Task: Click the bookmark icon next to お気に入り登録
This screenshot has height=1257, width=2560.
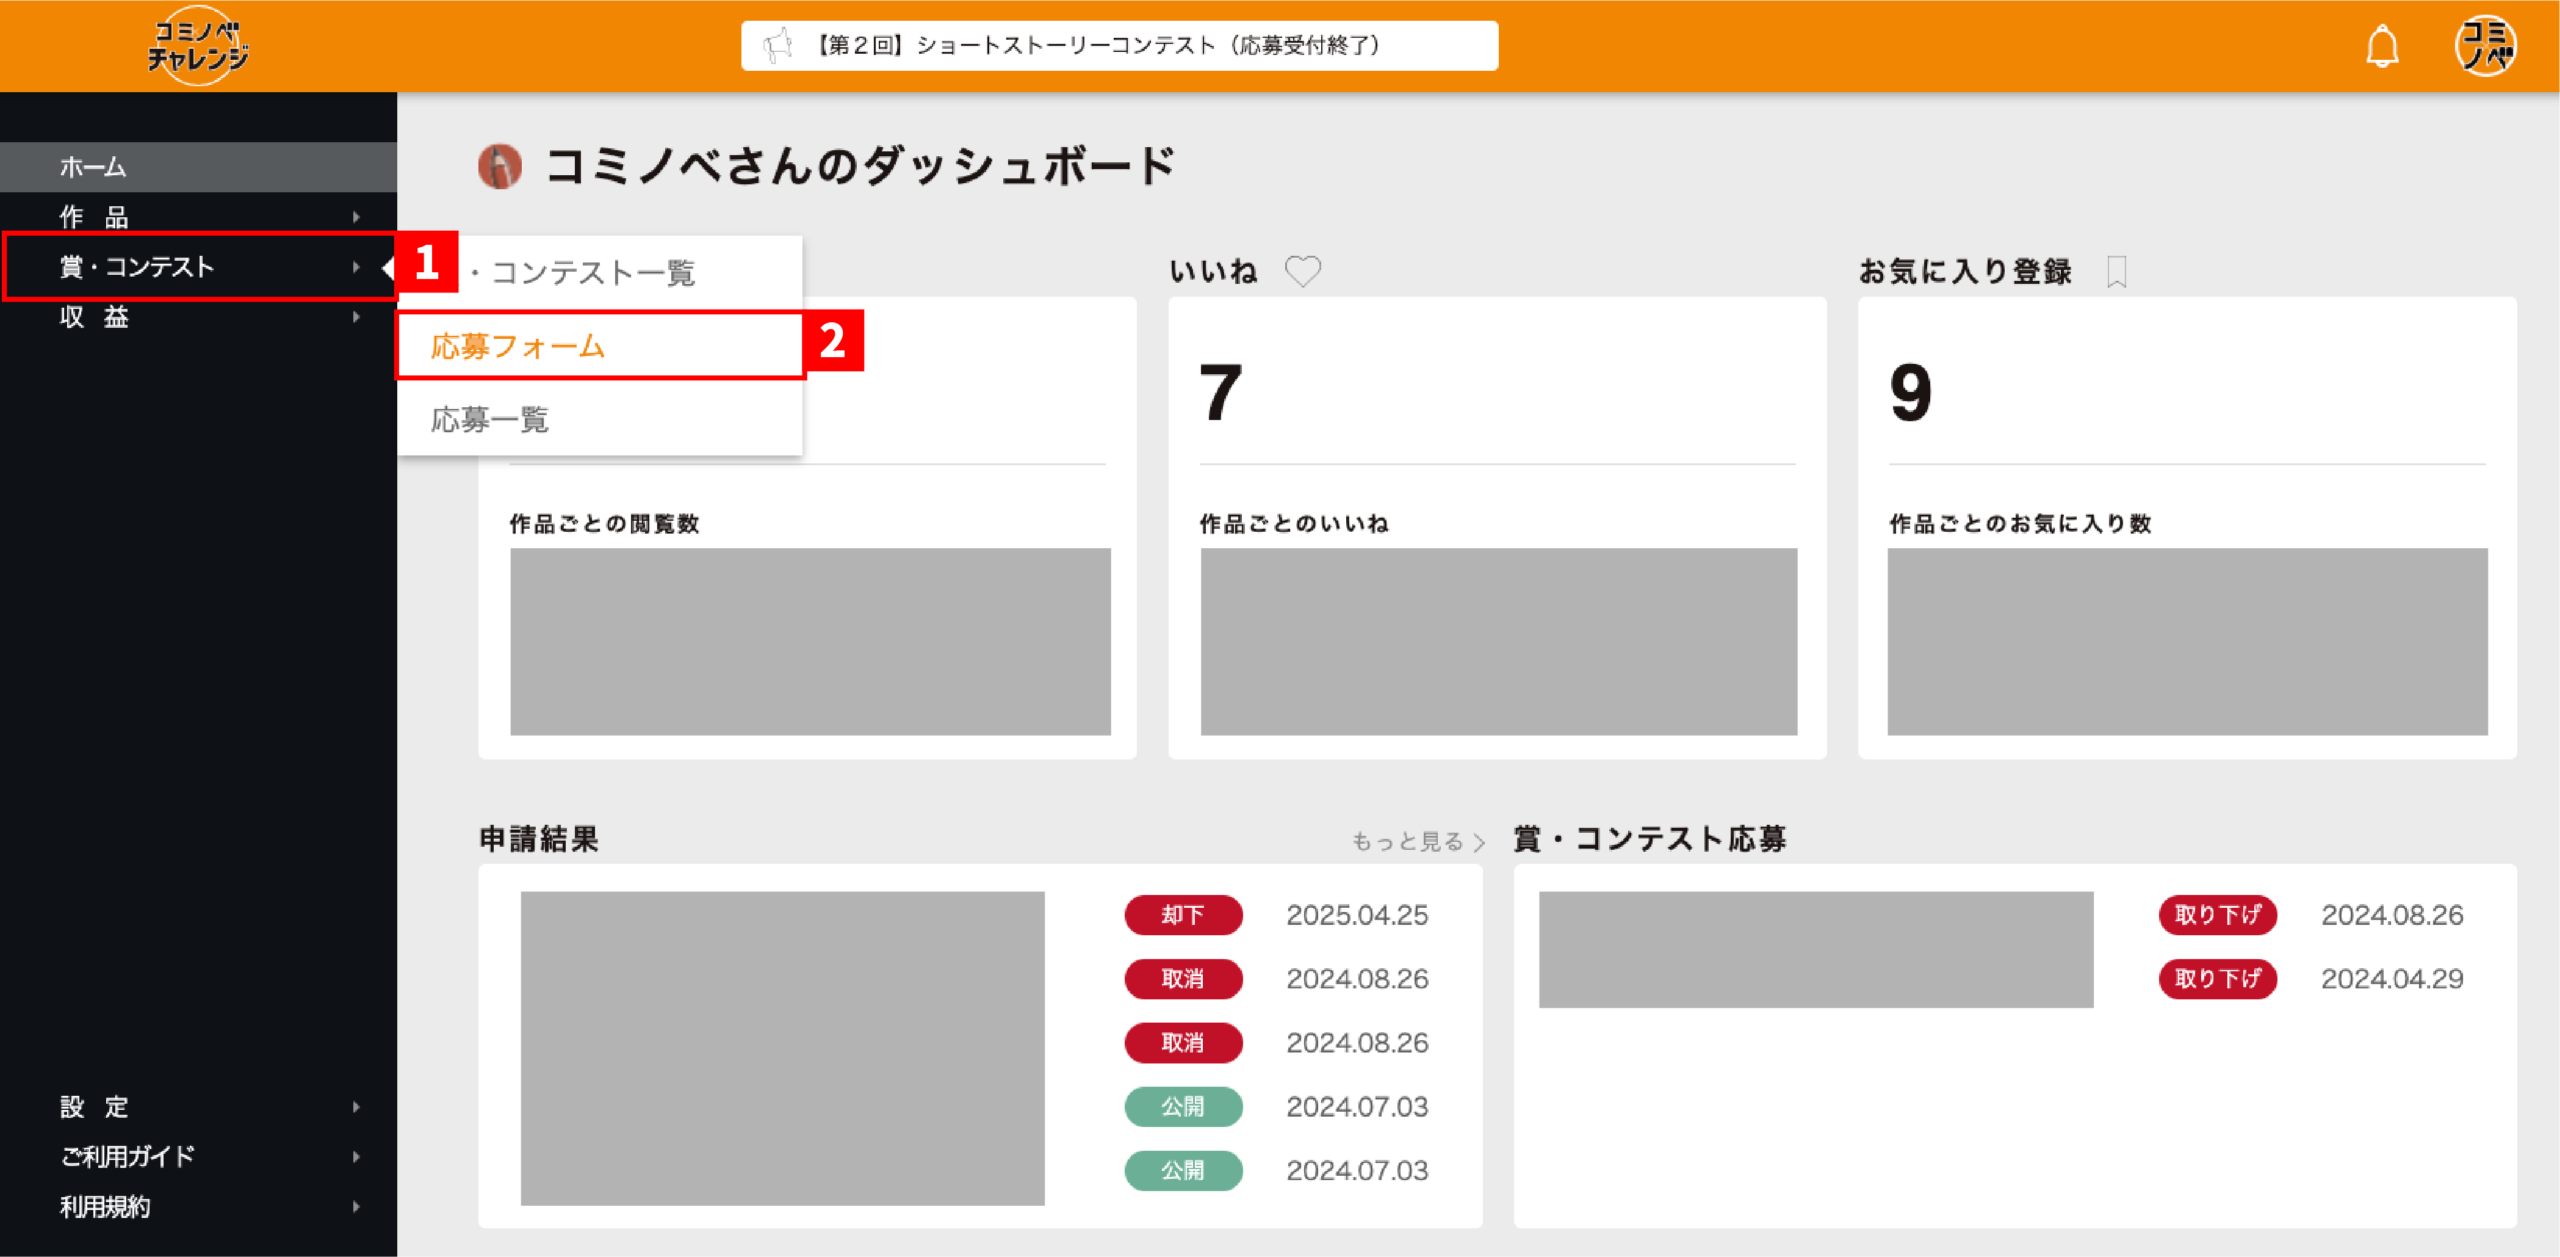Action: pos(2116,271)
